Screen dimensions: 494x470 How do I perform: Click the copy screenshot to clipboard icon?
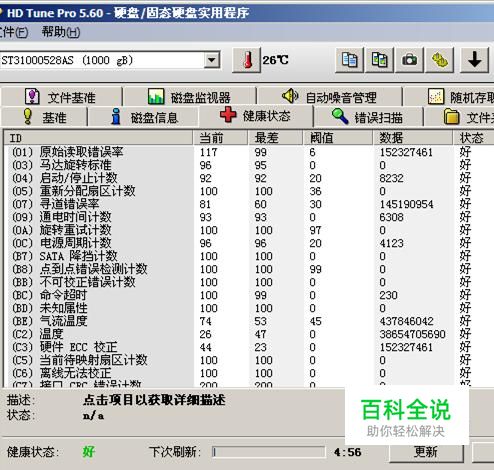(x=379, y=60)
